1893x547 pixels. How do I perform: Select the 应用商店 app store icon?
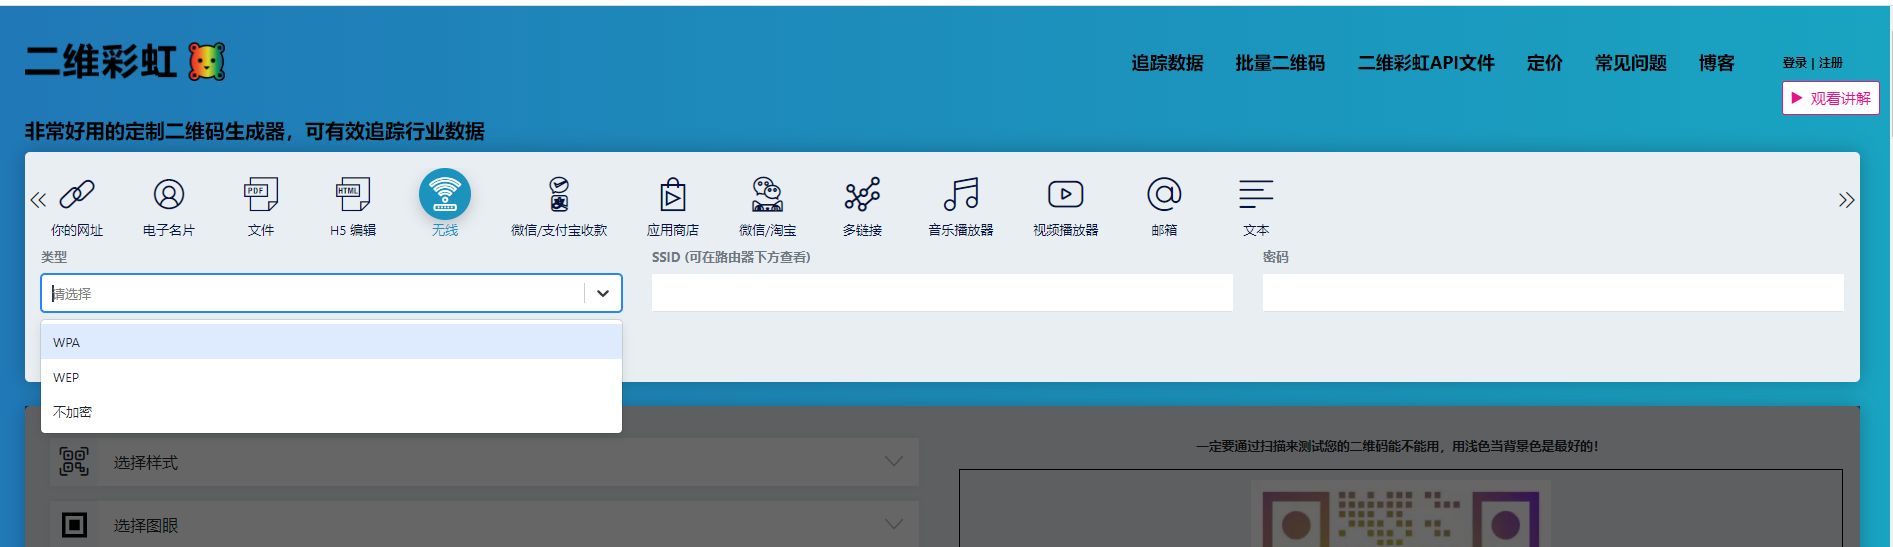pyautogui.click(x=673, y=195)
